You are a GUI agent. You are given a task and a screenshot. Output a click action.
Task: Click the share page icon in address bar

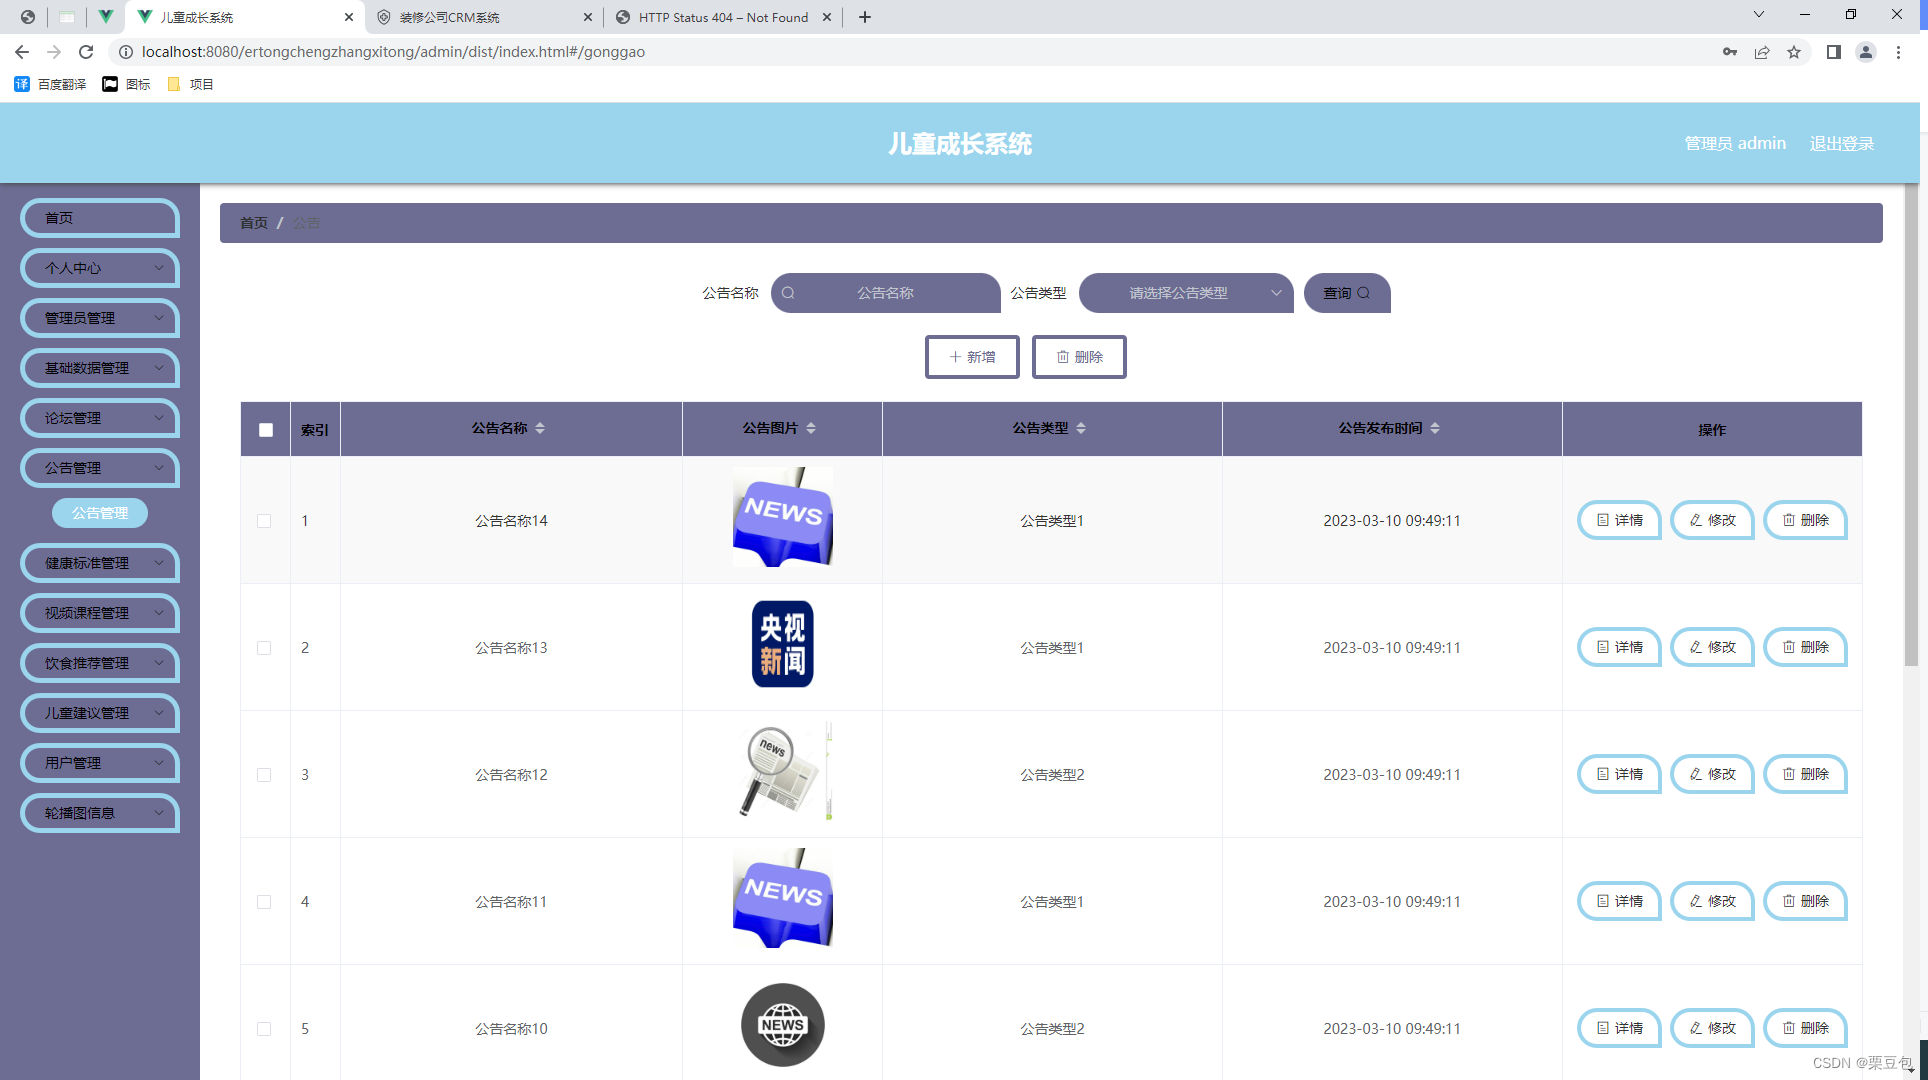tap(1762, 52)
